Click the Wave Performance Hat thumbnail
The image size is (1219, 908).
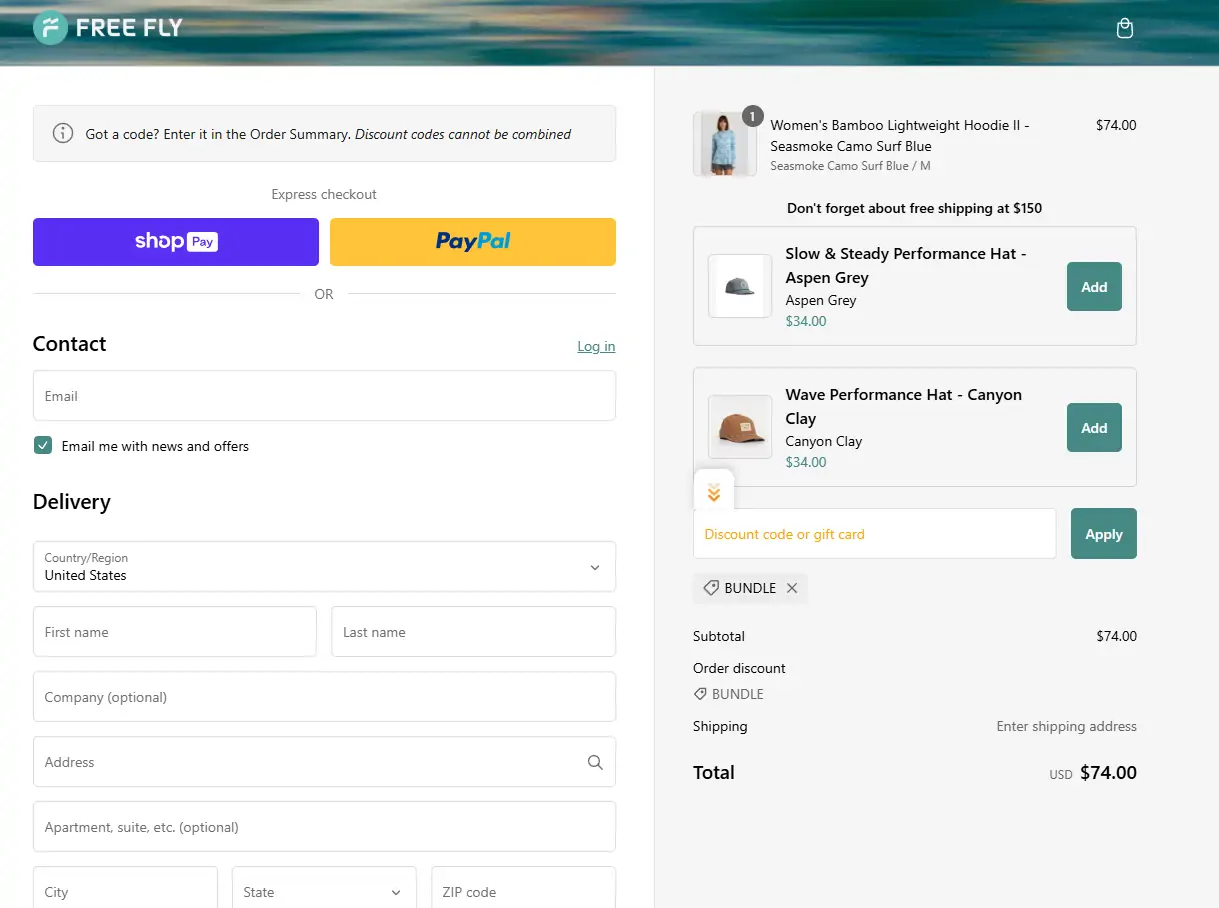(x=740, y=427)
